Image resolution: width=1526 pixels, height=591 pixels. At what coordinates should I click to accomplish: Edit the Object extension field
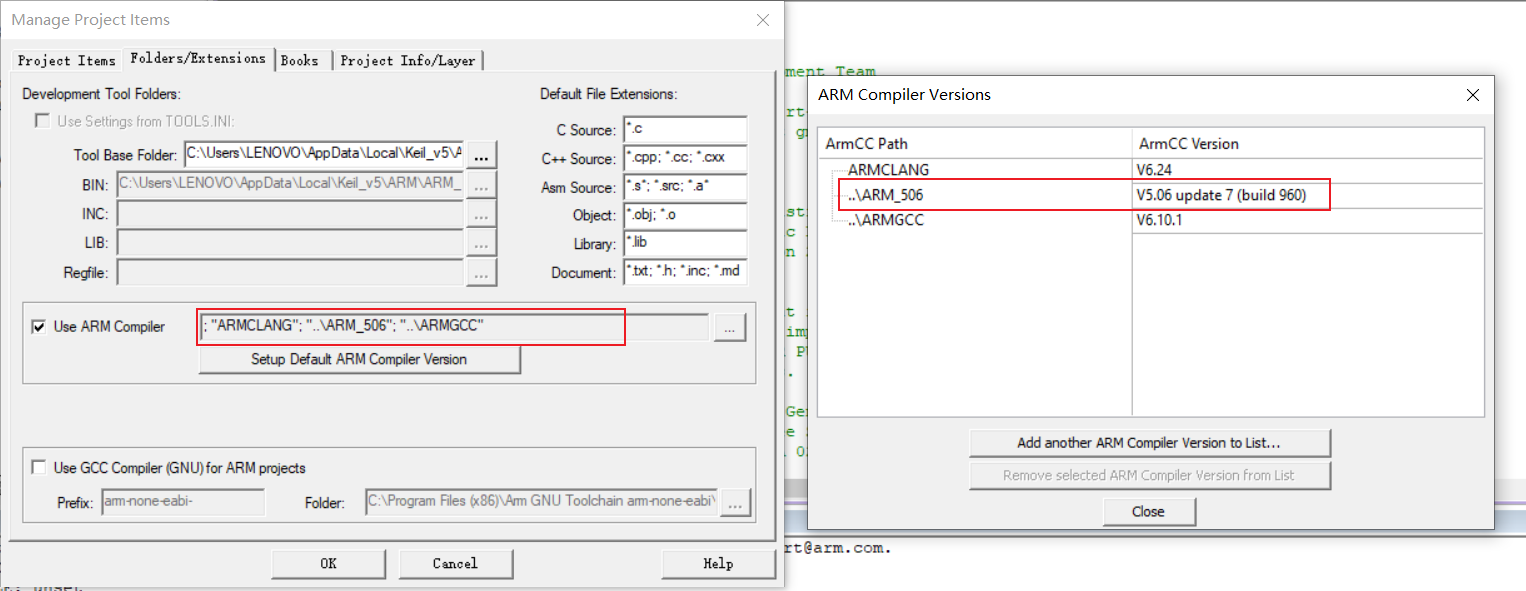685,215
